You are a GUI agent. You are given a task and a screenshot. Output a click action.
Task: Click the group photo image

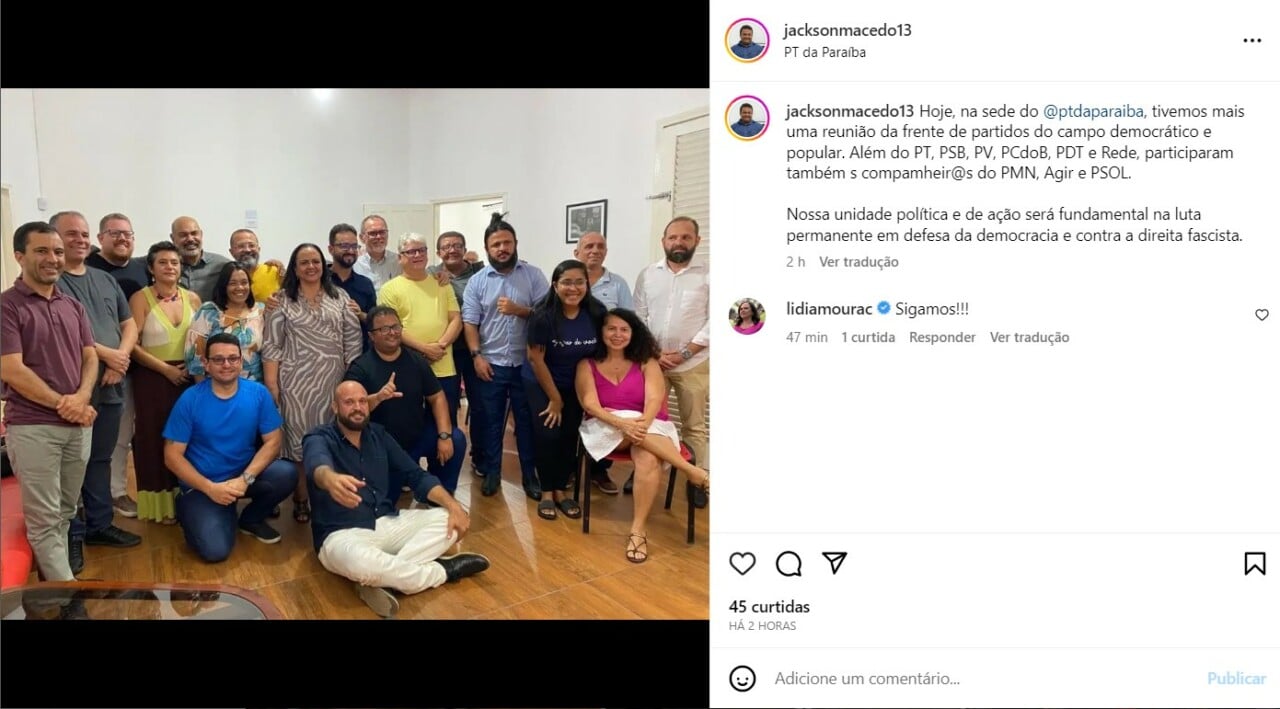point(355,354)
